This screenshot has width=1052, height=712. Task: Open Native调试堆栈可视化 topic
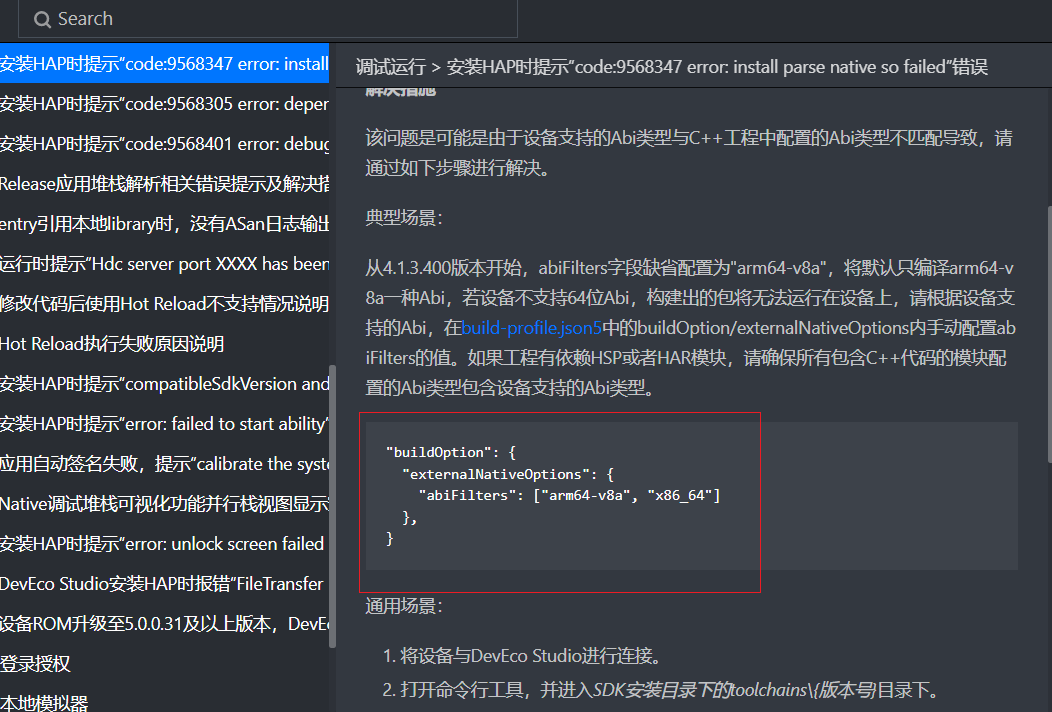pyautogui.click(x=160, y=503)
